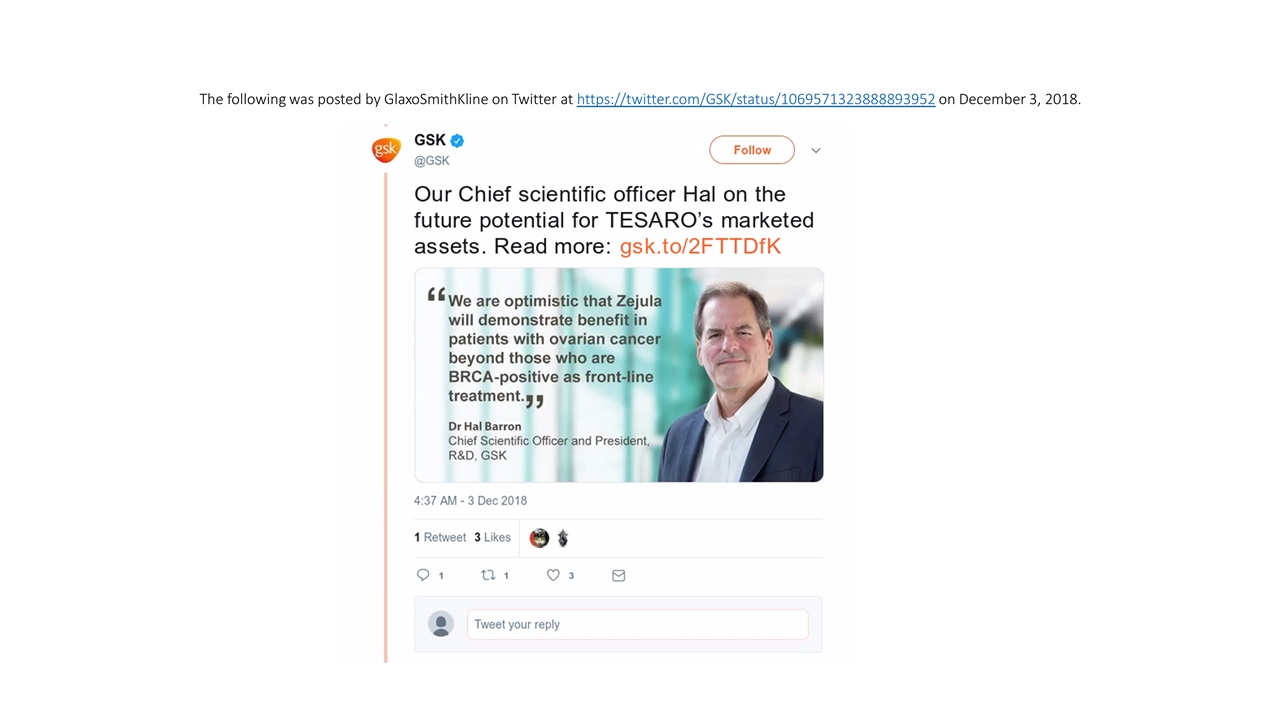Open the gsk.to/2FTTDfK link
Image resolution: width=1280 pixels, height=720 pixels.
pos(700,246)
